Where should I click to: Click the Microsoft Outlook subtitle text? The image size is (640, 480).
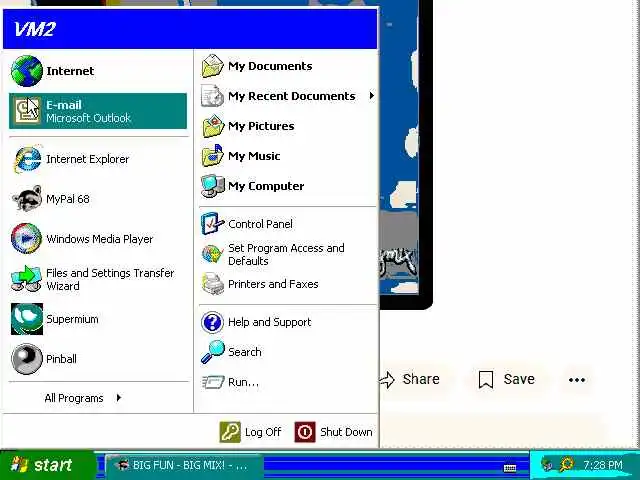click(x=88, y=118)
